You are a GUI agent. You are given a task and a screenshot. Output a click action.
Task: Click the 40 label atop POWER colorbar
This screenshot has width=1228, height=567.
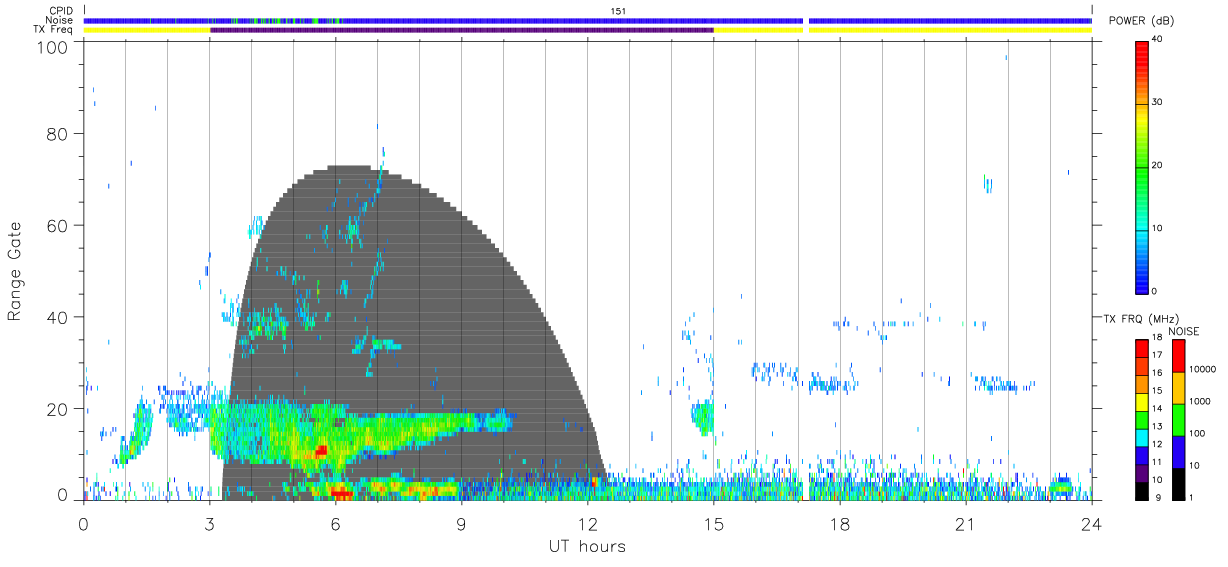point(1157,39)
